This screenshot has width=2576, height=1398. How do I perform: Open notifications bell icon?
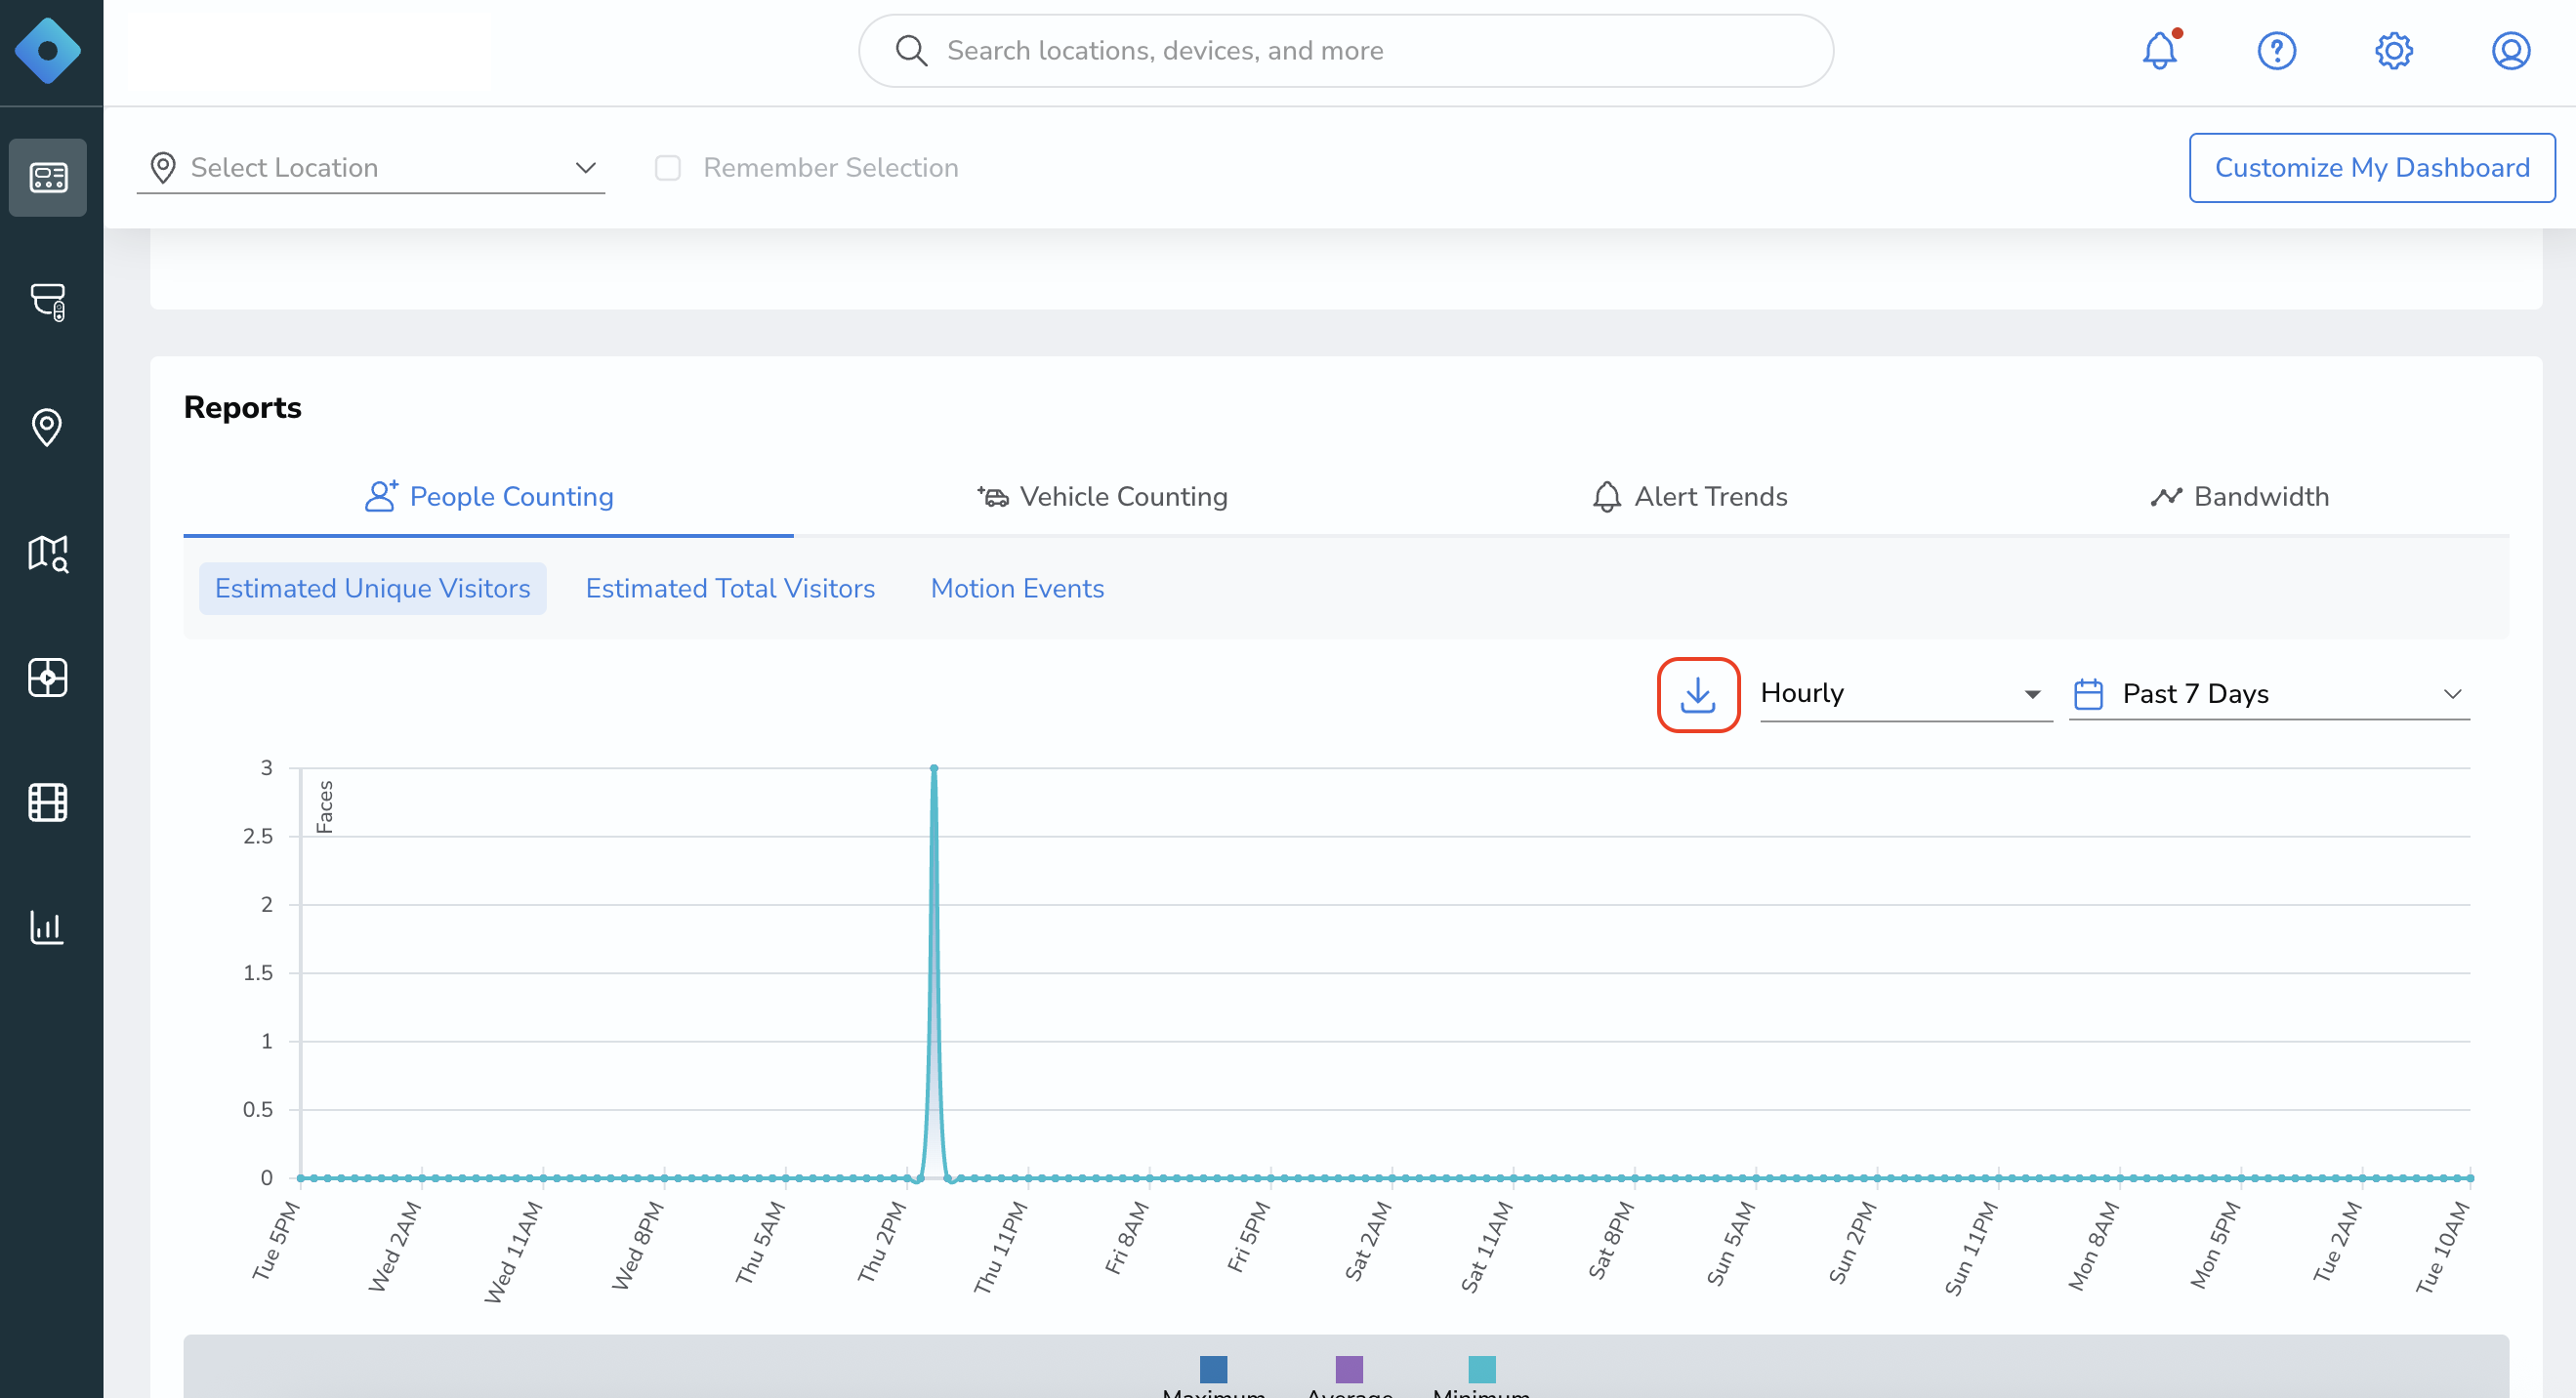click(x=2160, y=50)
